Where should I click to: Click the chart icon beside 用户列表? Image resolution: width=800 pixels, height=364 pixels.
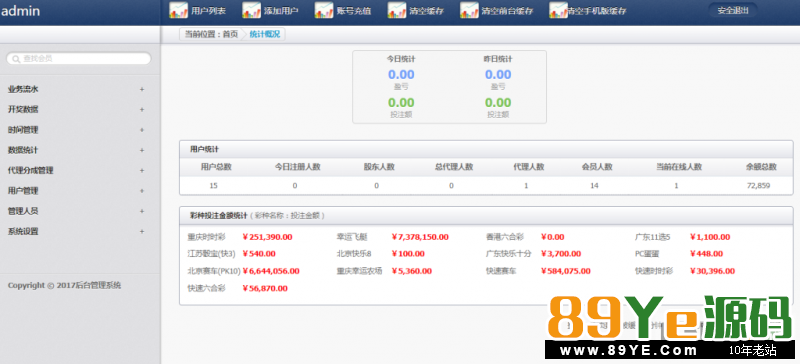[179, 10]
